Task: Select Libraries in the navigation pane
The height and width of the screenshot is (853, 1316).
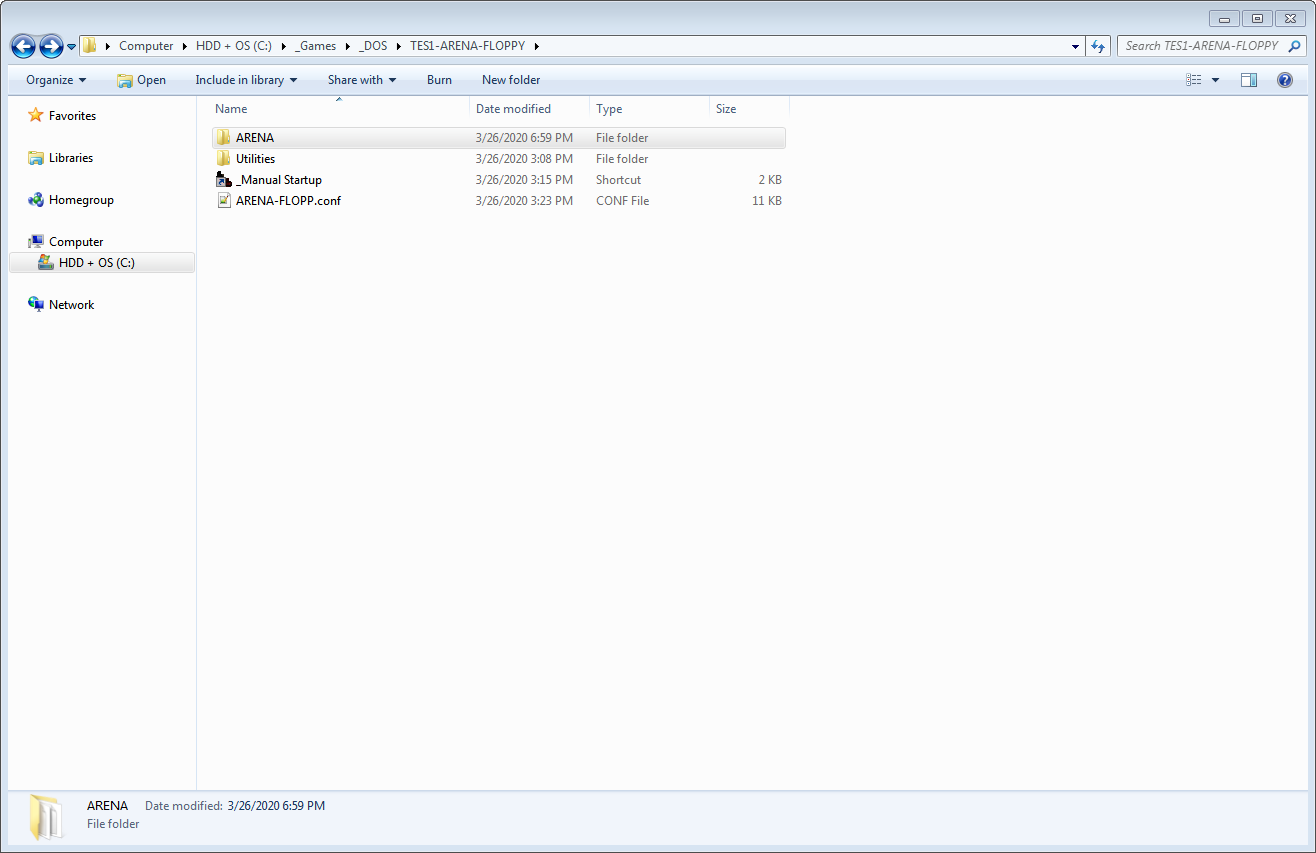Action: (x=71, y=158)
